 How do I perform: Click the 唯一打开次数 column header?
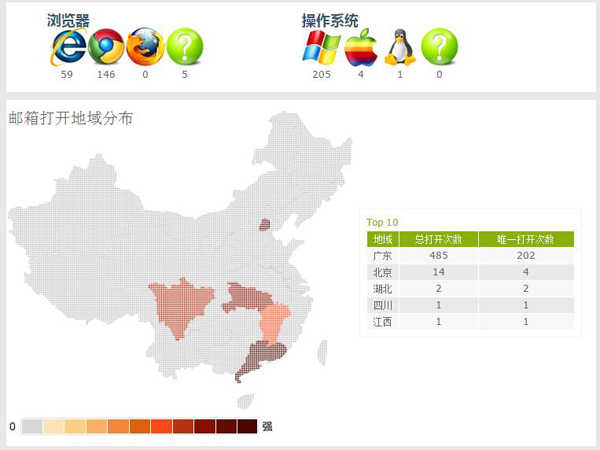click(x=526, y=240)
